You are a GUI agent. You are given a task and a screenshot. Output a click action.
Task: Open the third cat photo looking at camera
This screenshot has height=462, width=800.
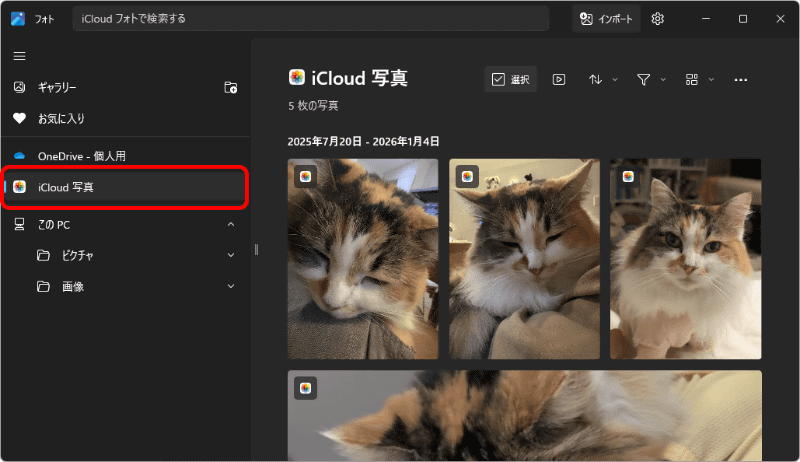[686, 259]
